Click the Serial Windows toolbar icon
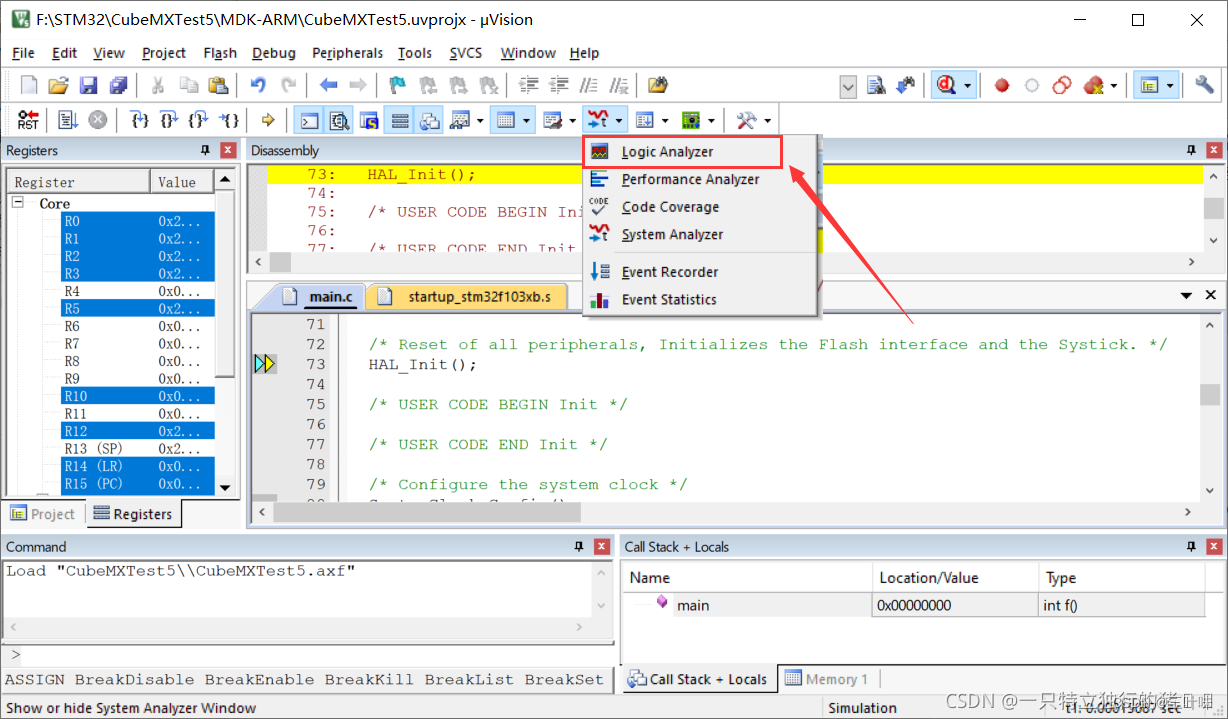The image size is (1228, 719). (553, 120)
